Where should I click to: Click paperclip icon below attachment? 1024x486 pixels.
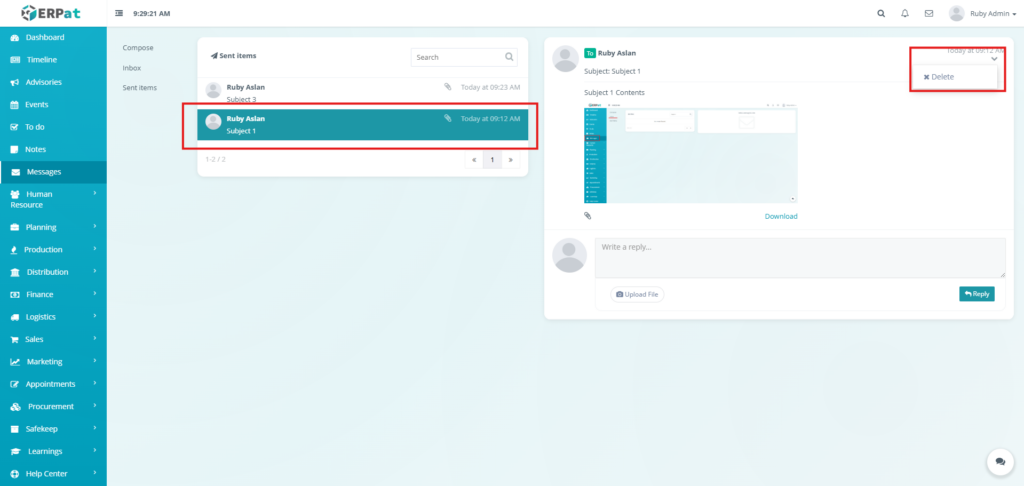(588, 216)
